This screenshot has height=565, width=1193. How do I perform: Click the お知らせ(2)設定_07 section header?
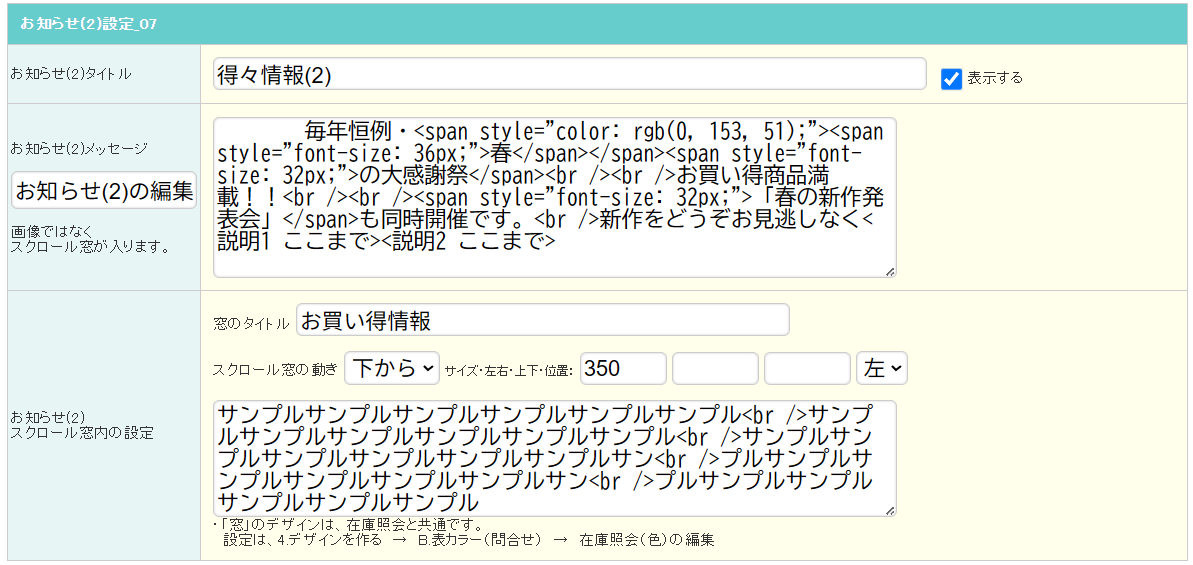pyautogui.click(x=596, y=24)
